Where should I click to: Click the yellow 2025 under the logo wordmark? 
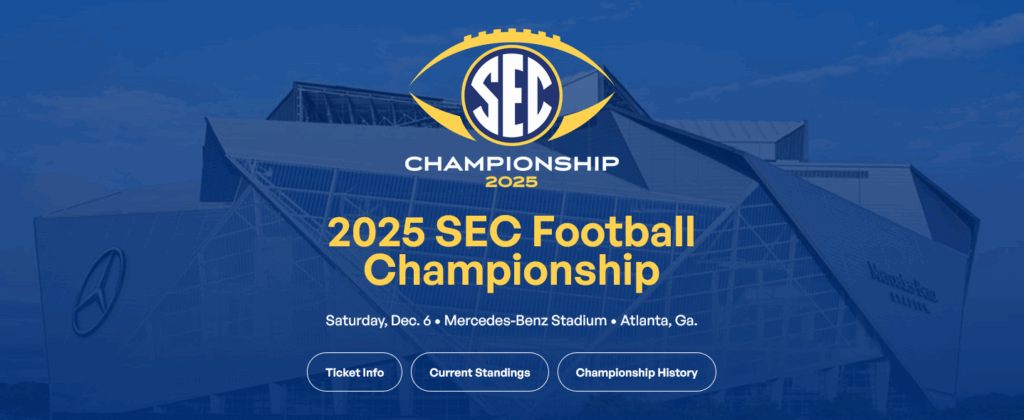click(x=511, y=182)
